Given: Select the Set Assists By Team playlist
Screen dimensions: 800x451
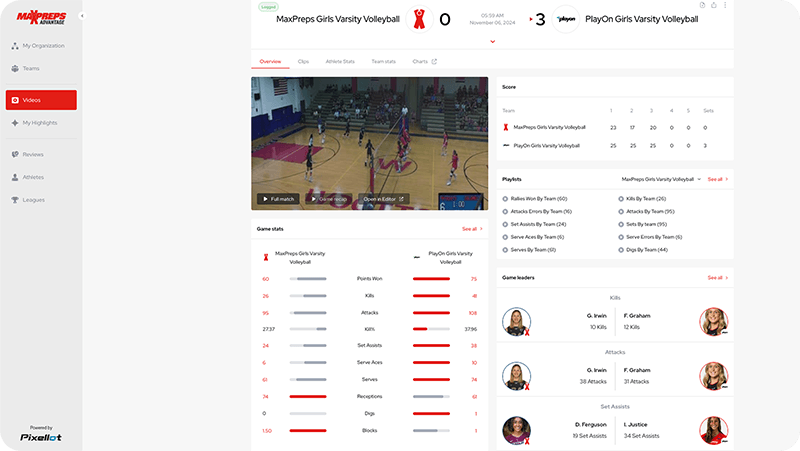Looking at the screenshot, I should coord(534,224).
